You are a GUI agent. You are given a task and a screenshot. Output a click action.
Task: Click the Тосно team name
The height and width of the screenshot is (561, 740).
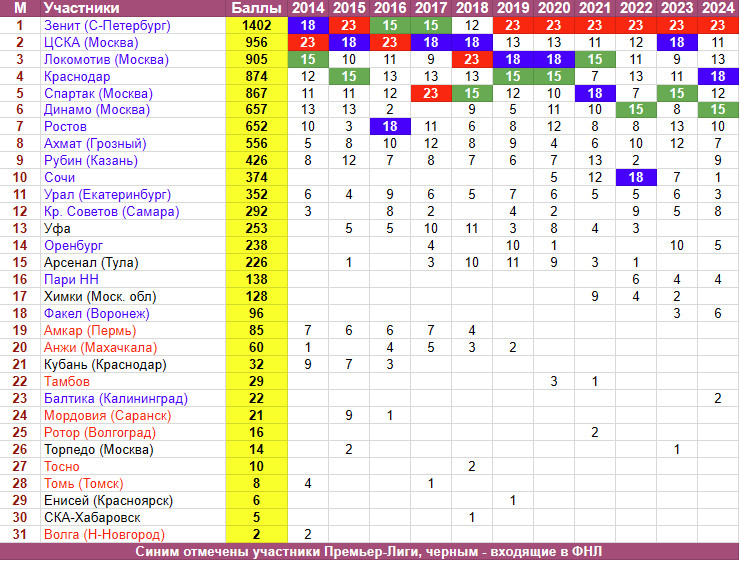tap(61, 466)
